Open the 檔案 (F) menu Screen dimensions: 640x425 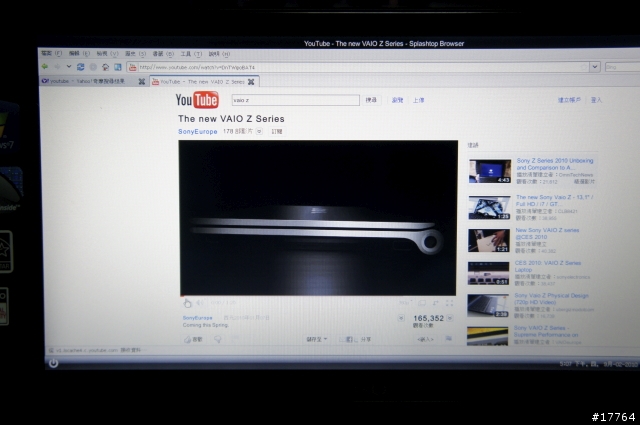[51, 53]
